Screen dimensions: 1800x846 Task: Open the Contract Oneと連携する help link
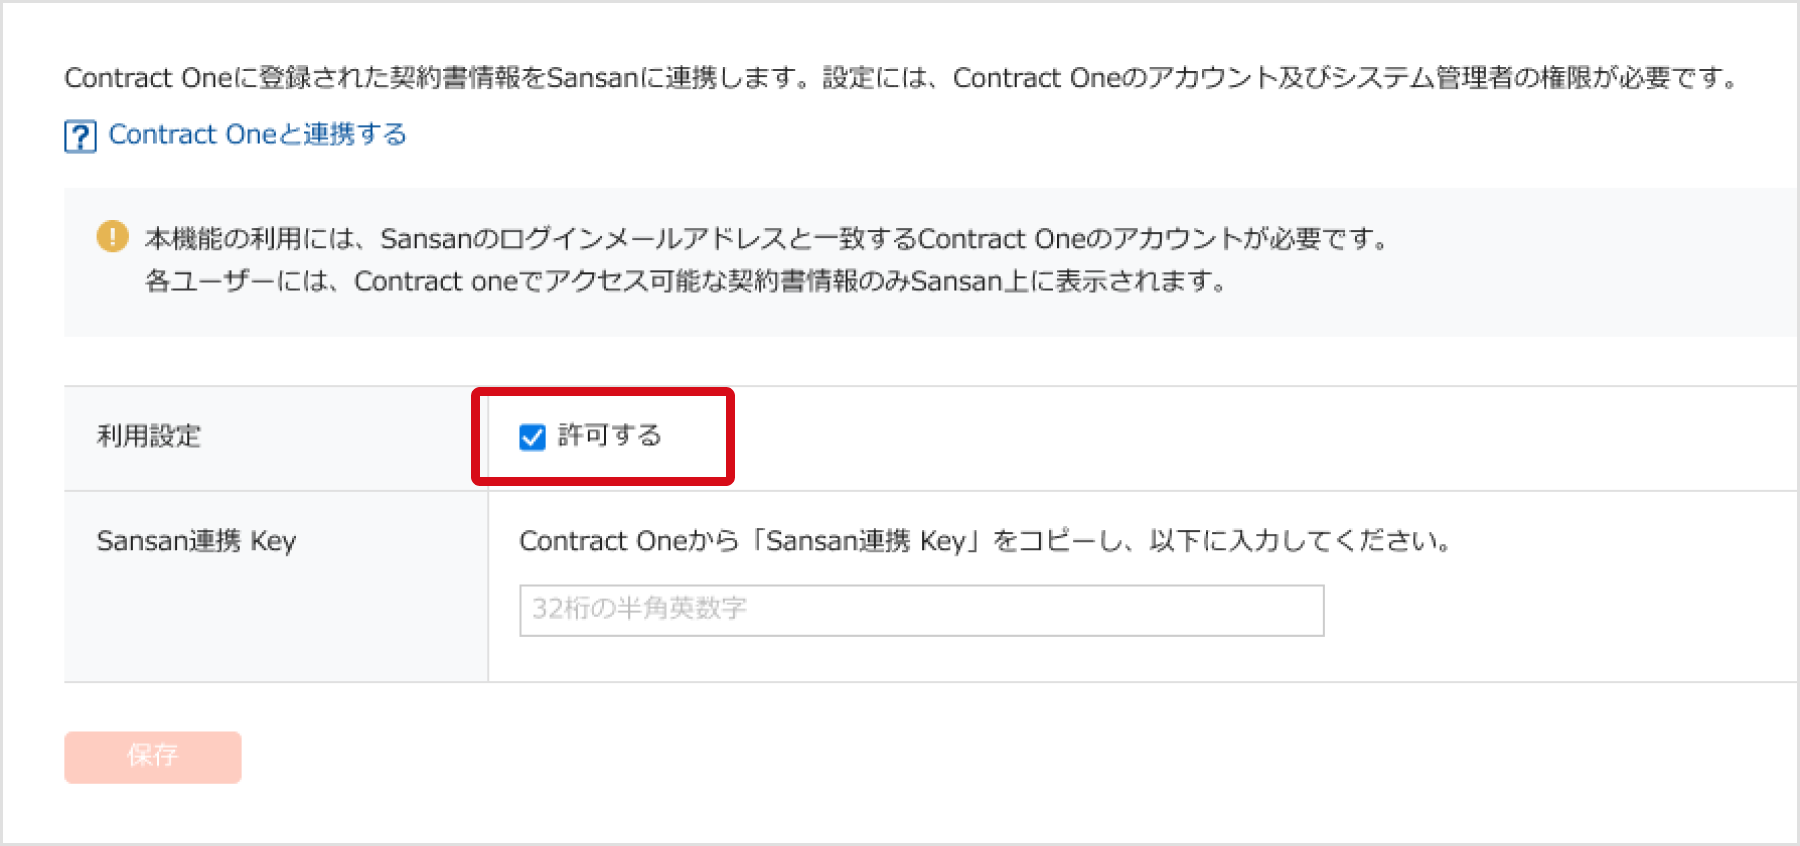coord(256,133)
